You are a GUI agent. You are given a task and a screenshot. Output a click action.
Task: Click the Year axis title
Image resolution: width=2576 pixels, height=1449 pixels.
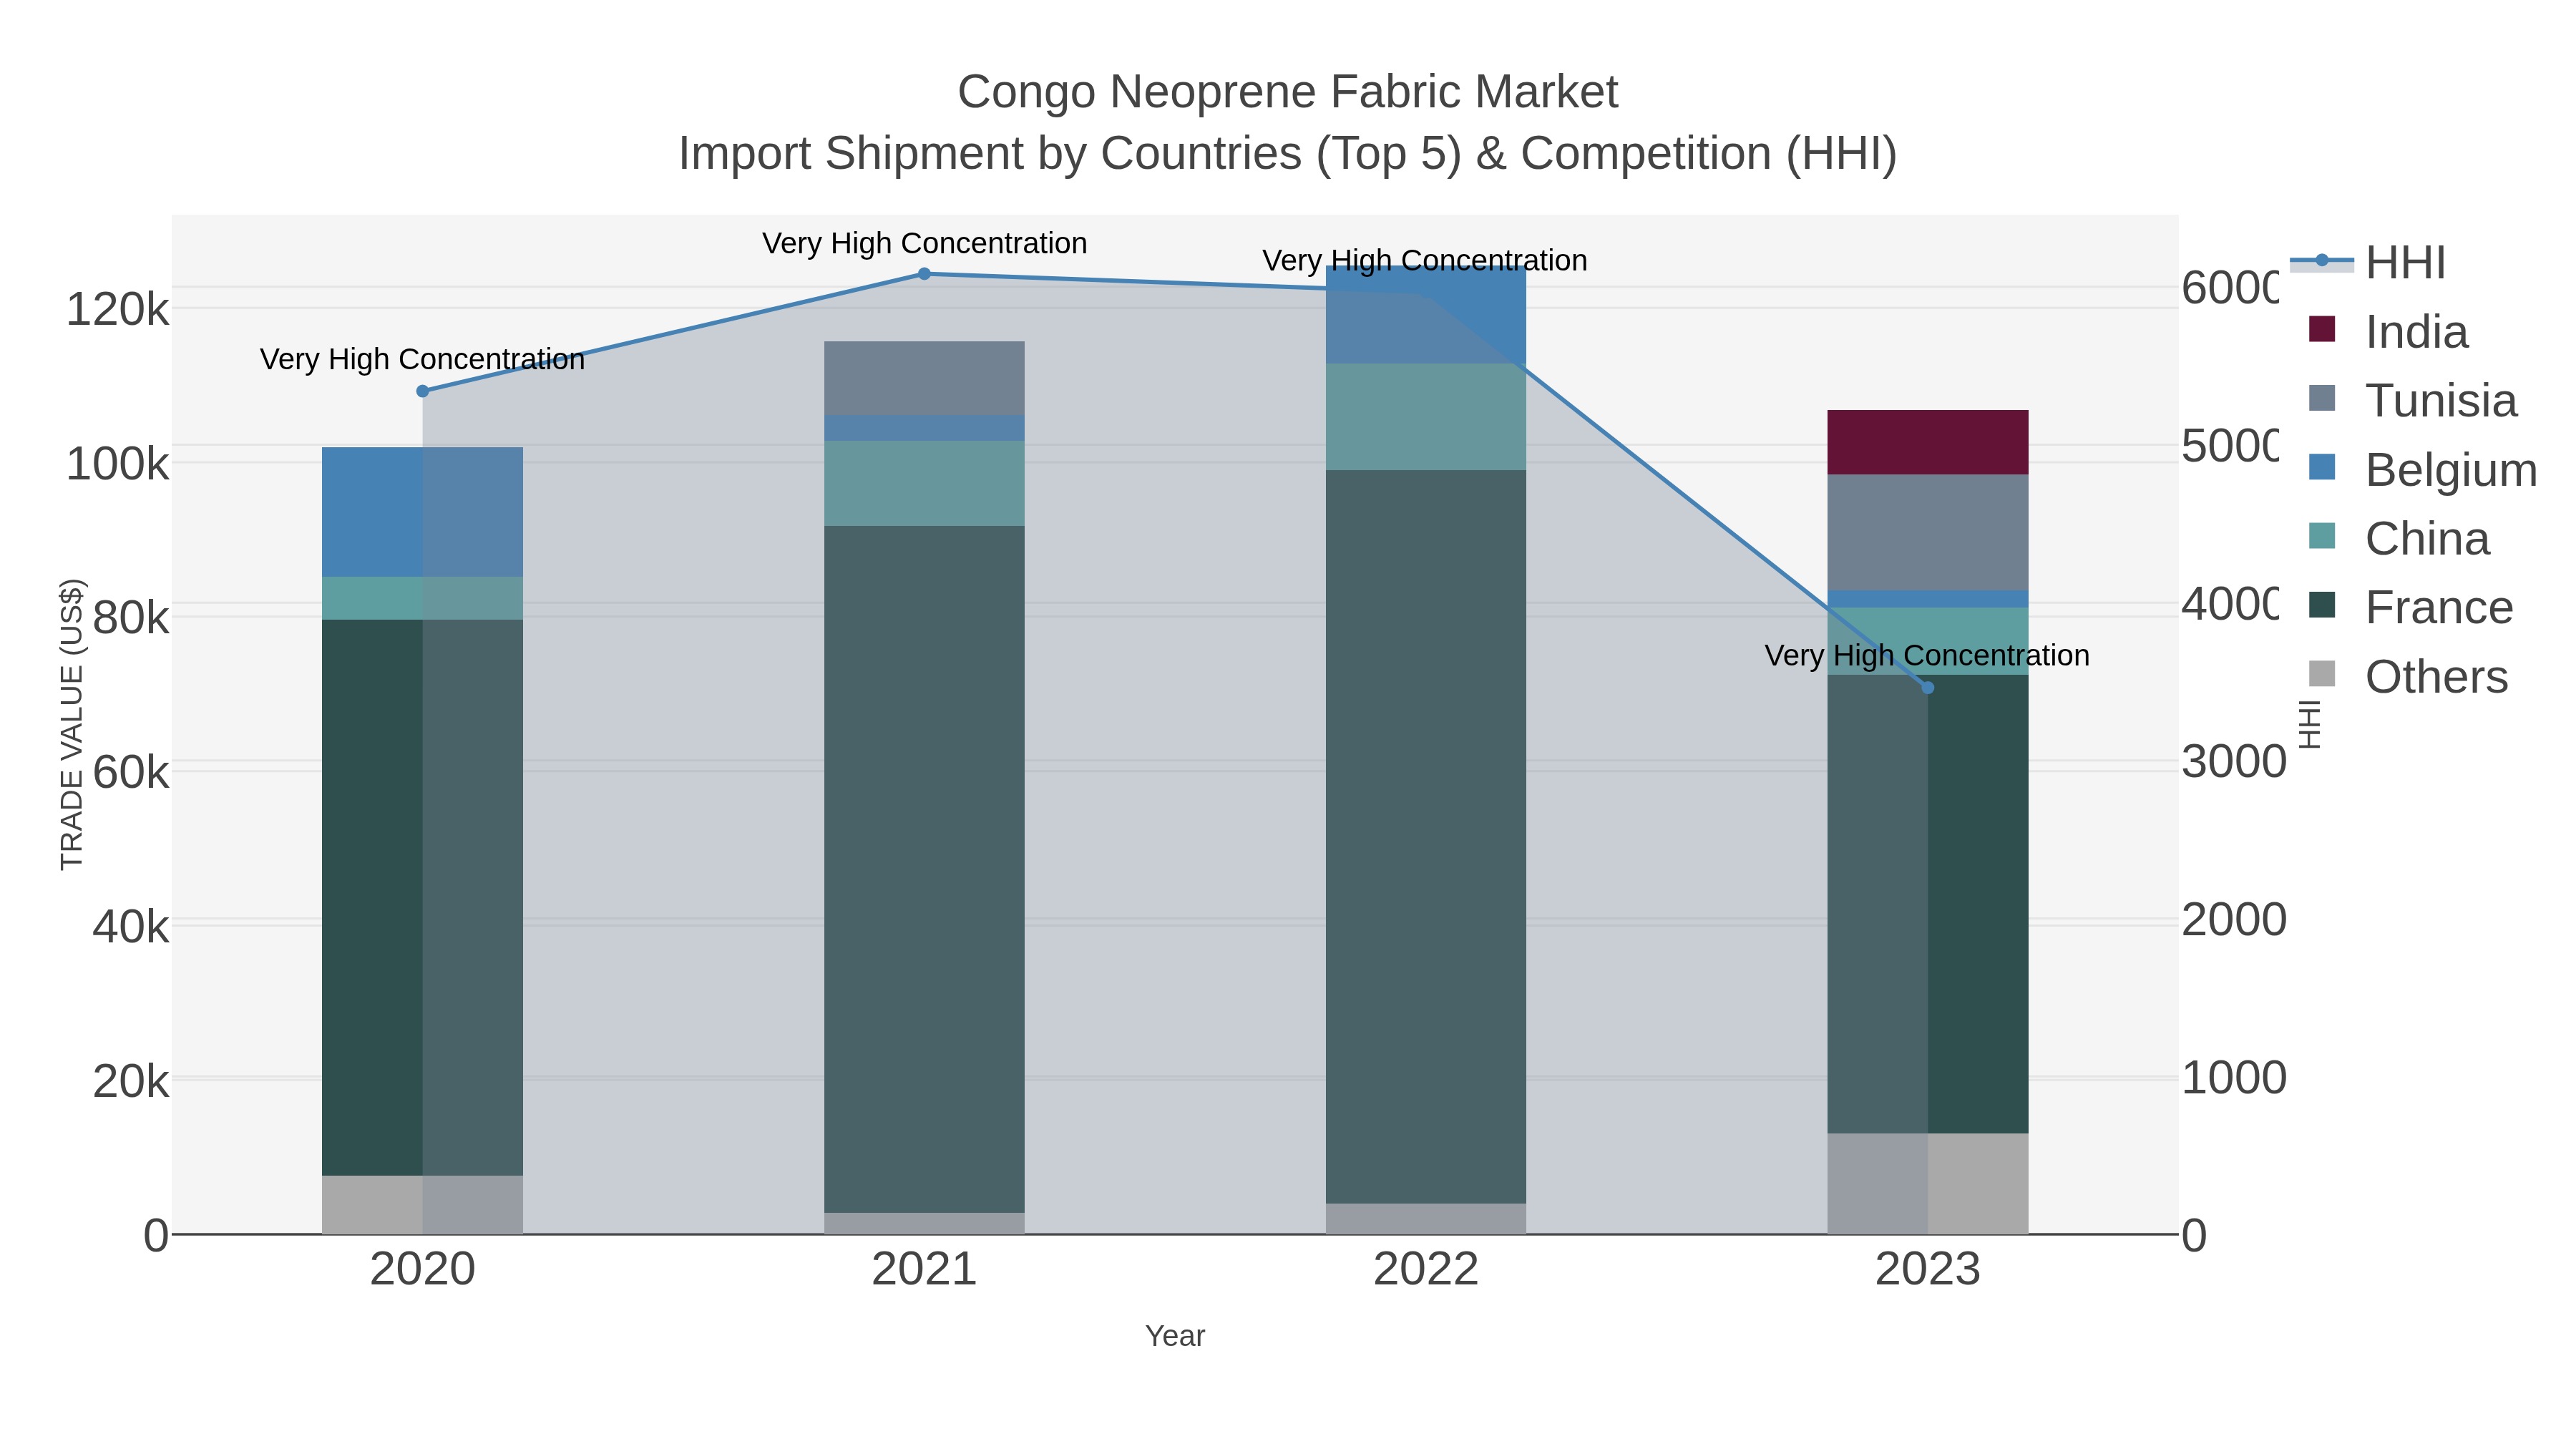(x=1175, y=1336)
